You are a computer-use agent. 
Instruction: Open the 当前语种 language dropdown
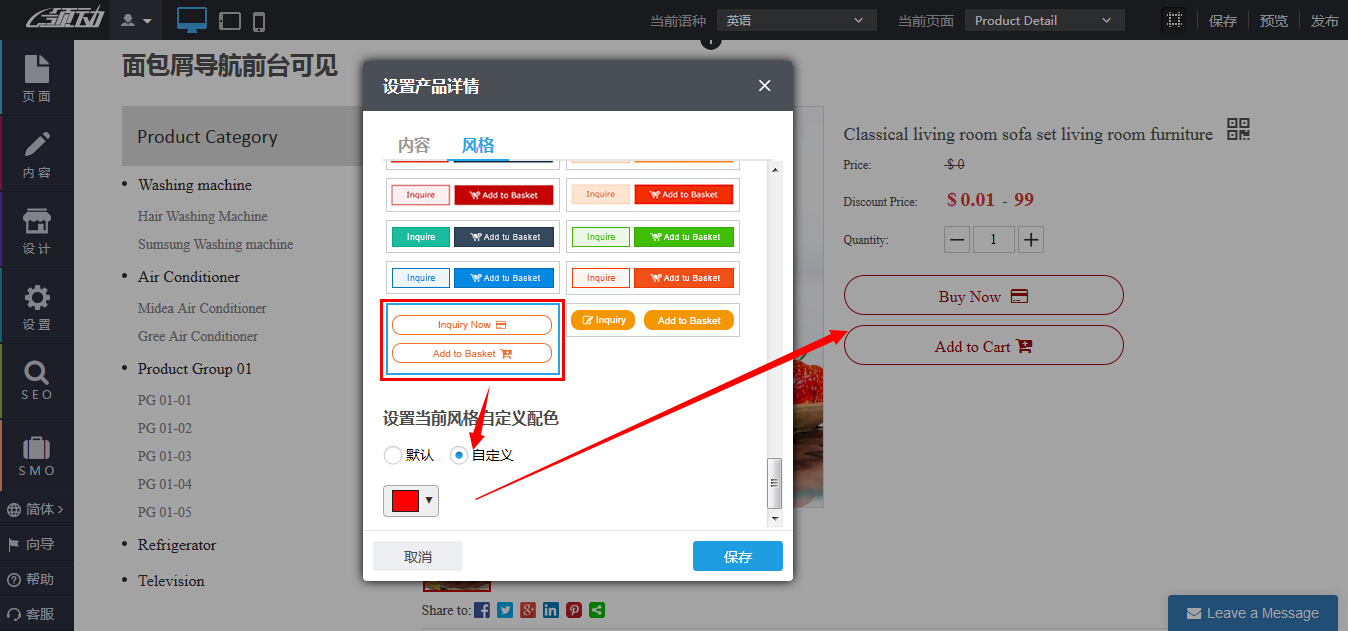(796, 20)
